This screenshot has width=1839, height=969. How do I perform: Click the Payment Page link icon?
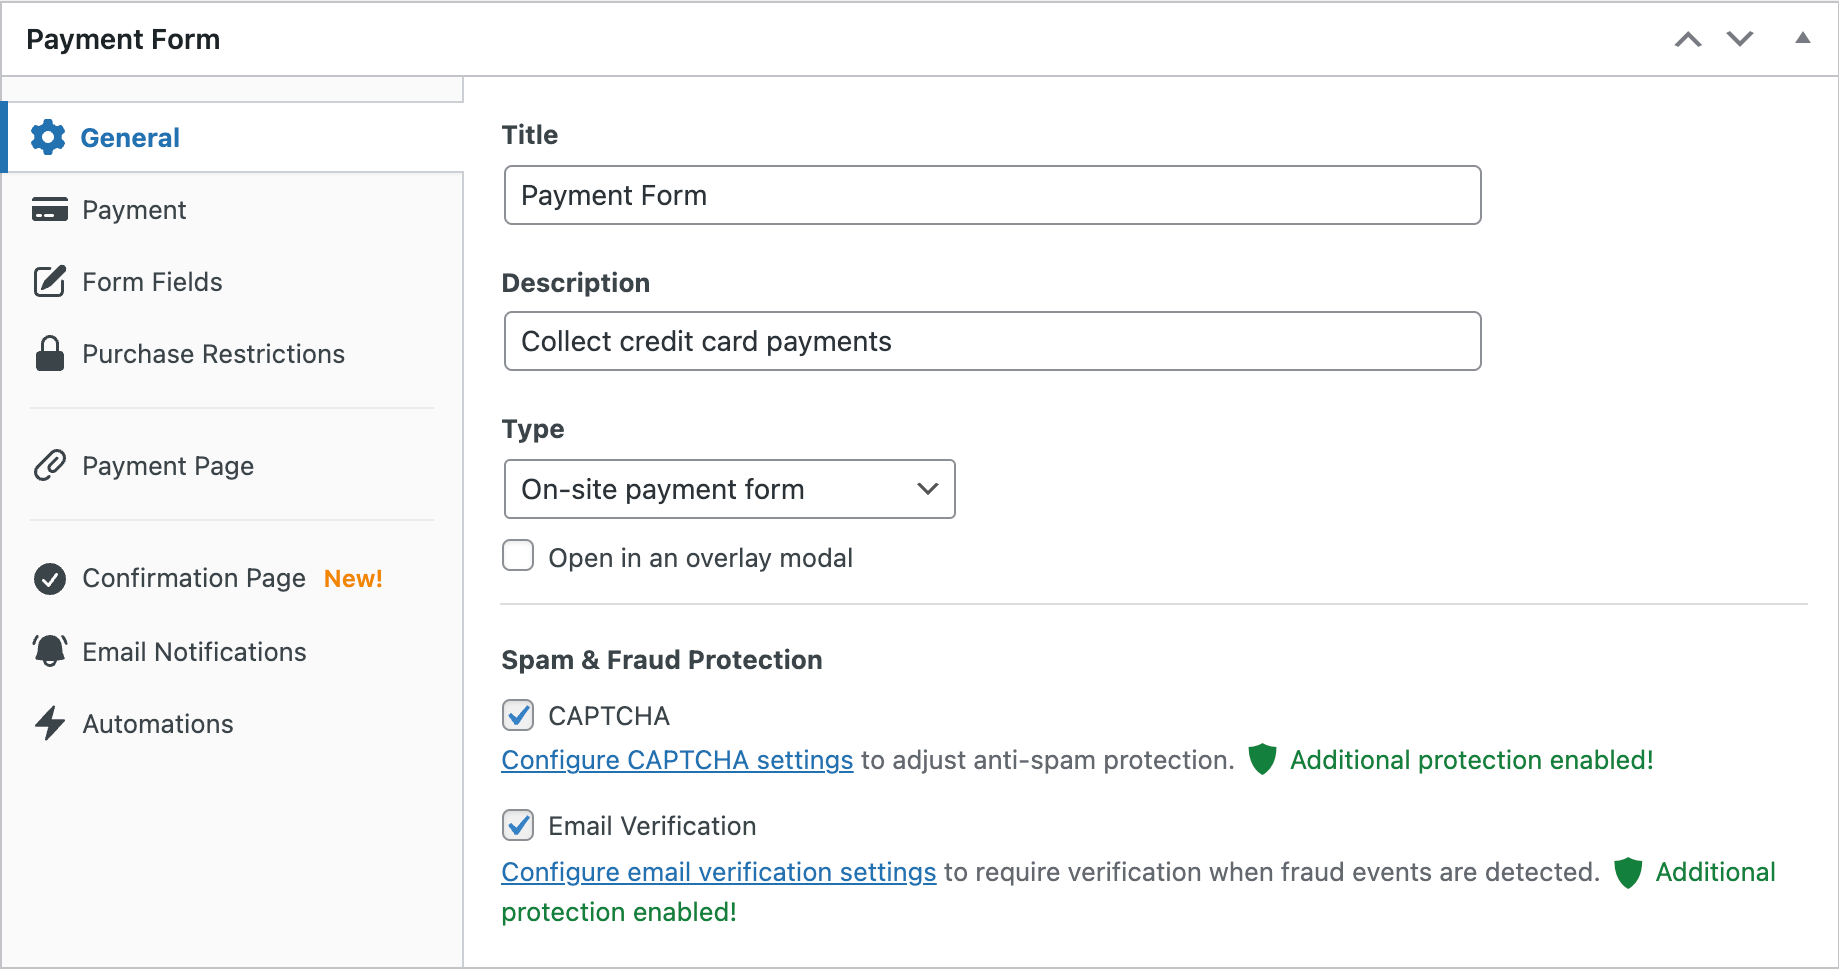pyautogui.click(x=50, y=466)
